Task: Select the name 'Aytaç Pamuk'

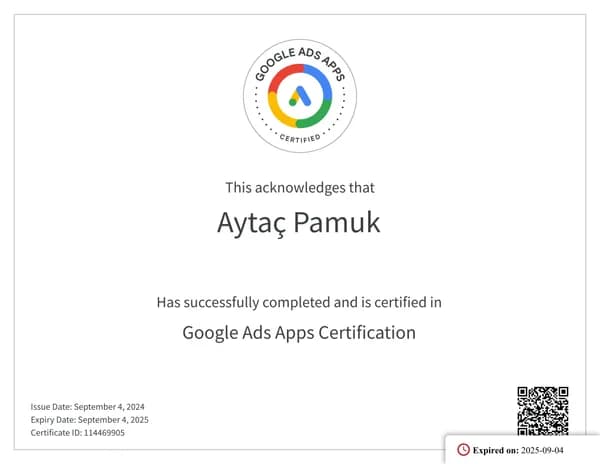Action: [298, 223]
